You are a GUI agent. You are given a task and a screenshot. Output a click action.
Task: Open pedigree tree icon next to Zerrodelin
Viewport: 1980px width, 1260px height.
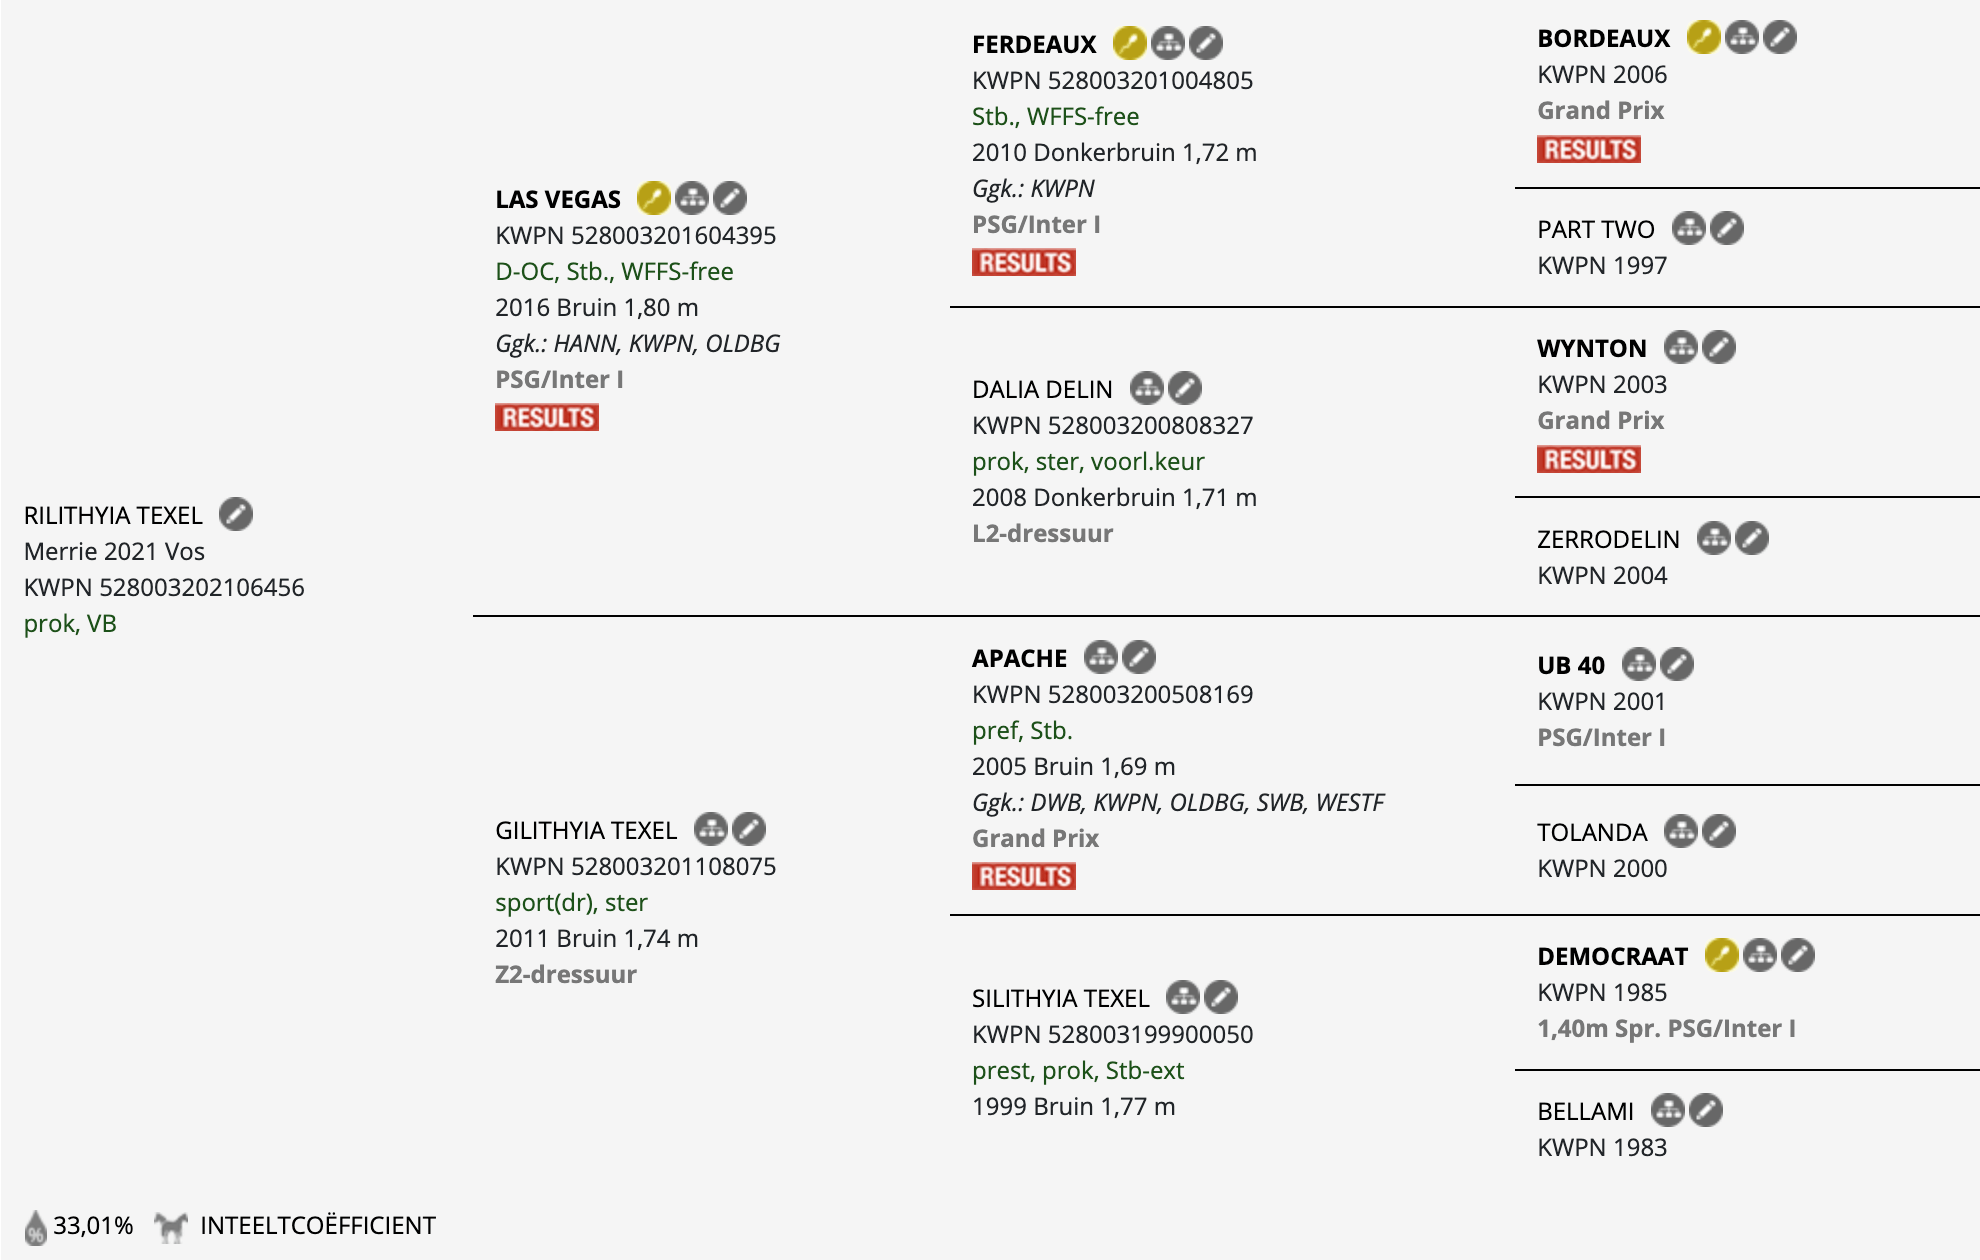1714,538
